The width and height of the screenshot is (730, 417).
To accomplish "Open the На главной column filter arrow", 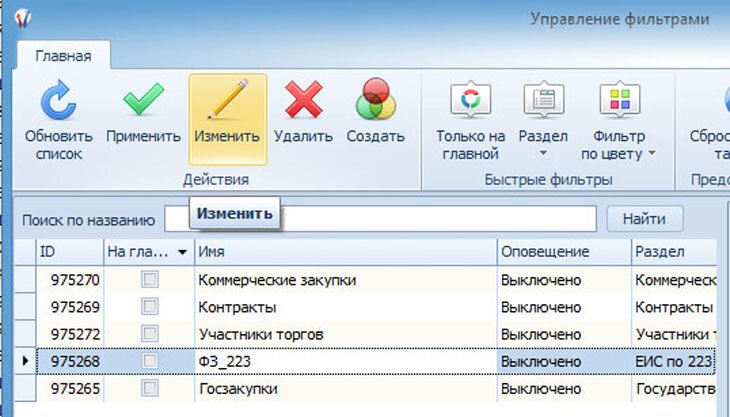I will point(182,252).
